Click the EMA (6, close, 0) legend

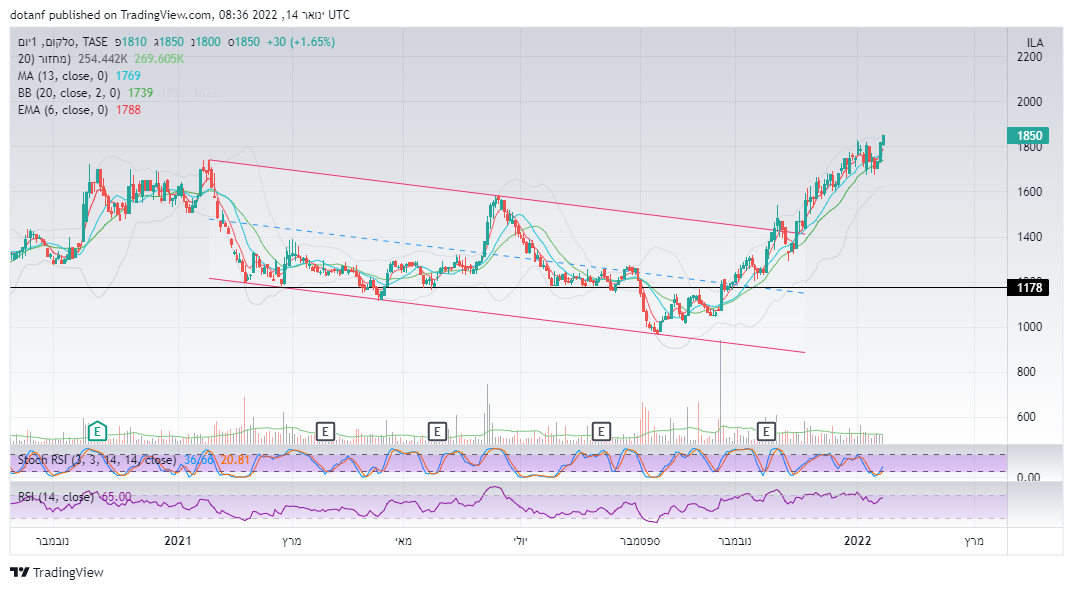pos(63,110)
